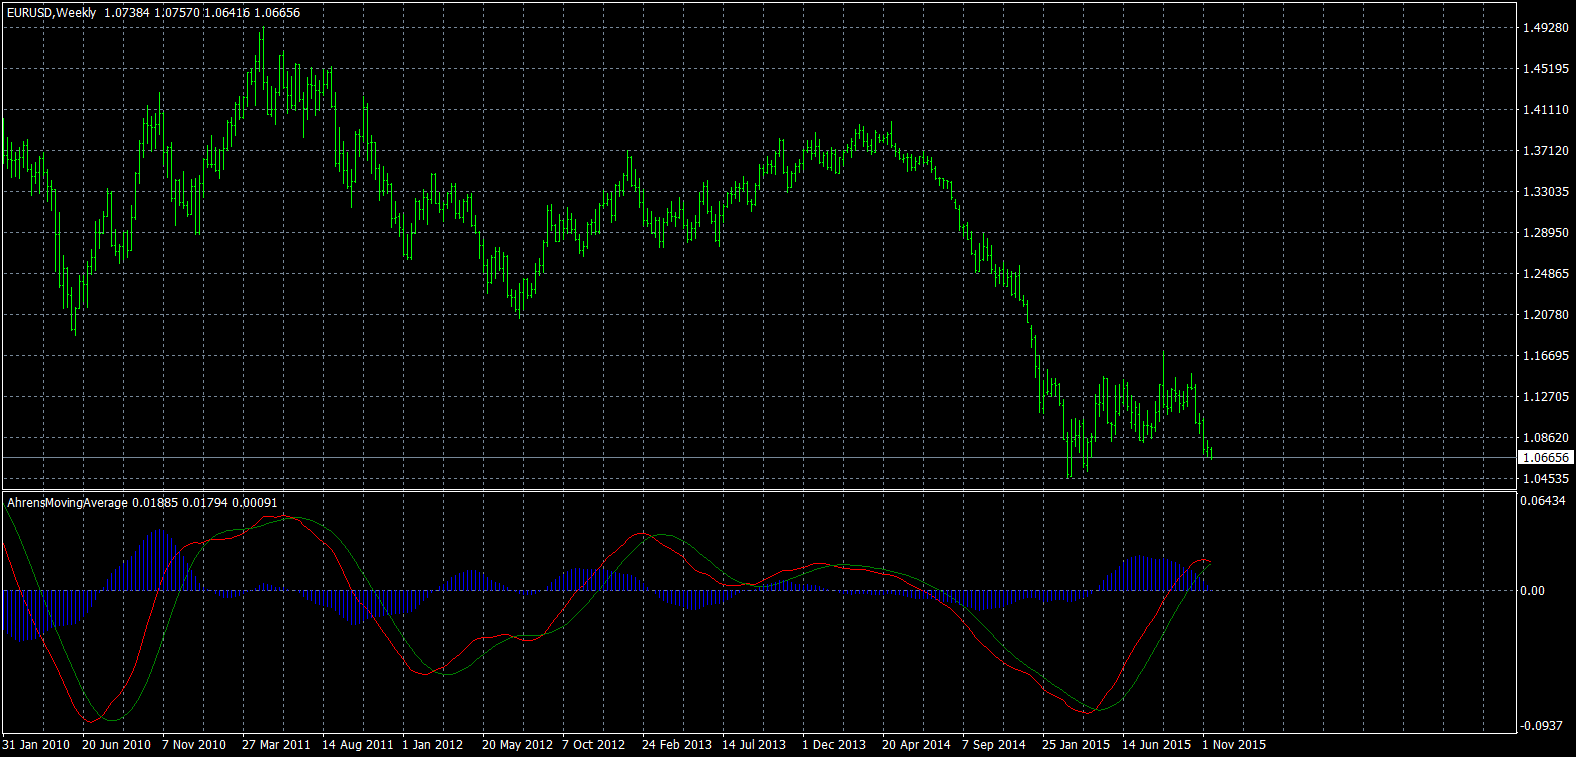Click price axis label 1.16695

click(1545, 356)
